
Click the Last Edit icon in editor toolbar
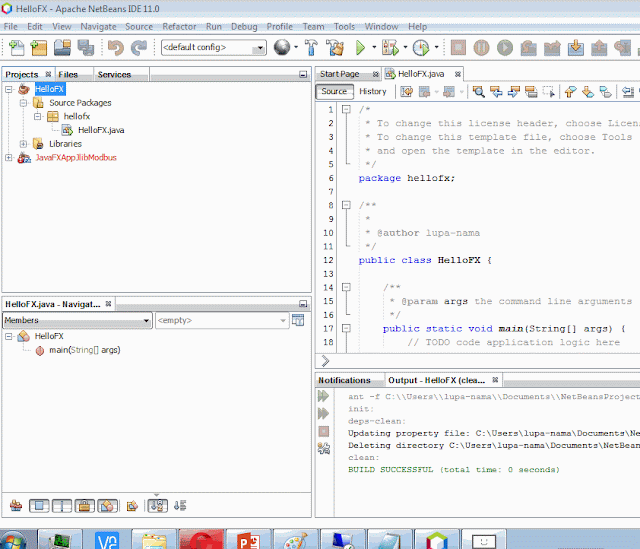pyautogui.click(x=407, y=91)
